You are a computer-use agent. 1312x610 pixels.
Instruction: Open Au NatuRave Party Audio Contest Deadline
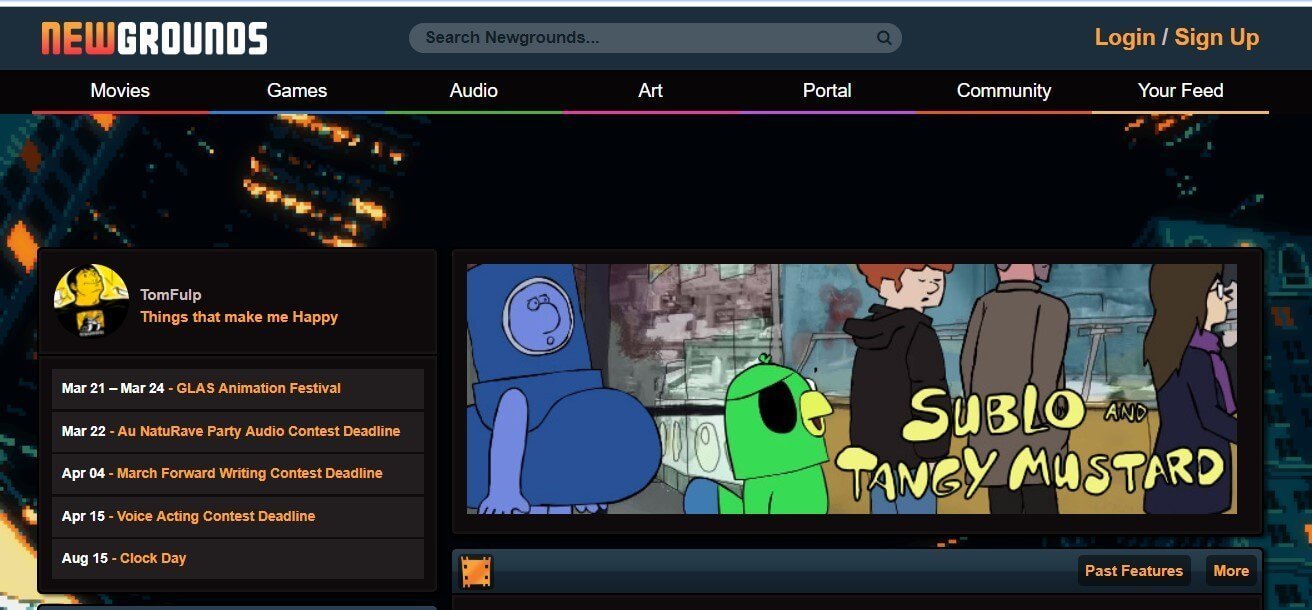pos(259,431)
